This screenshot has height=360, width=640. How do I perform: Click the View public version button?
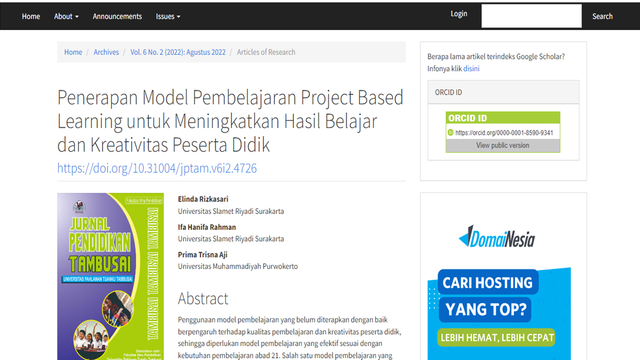[503, 145]
